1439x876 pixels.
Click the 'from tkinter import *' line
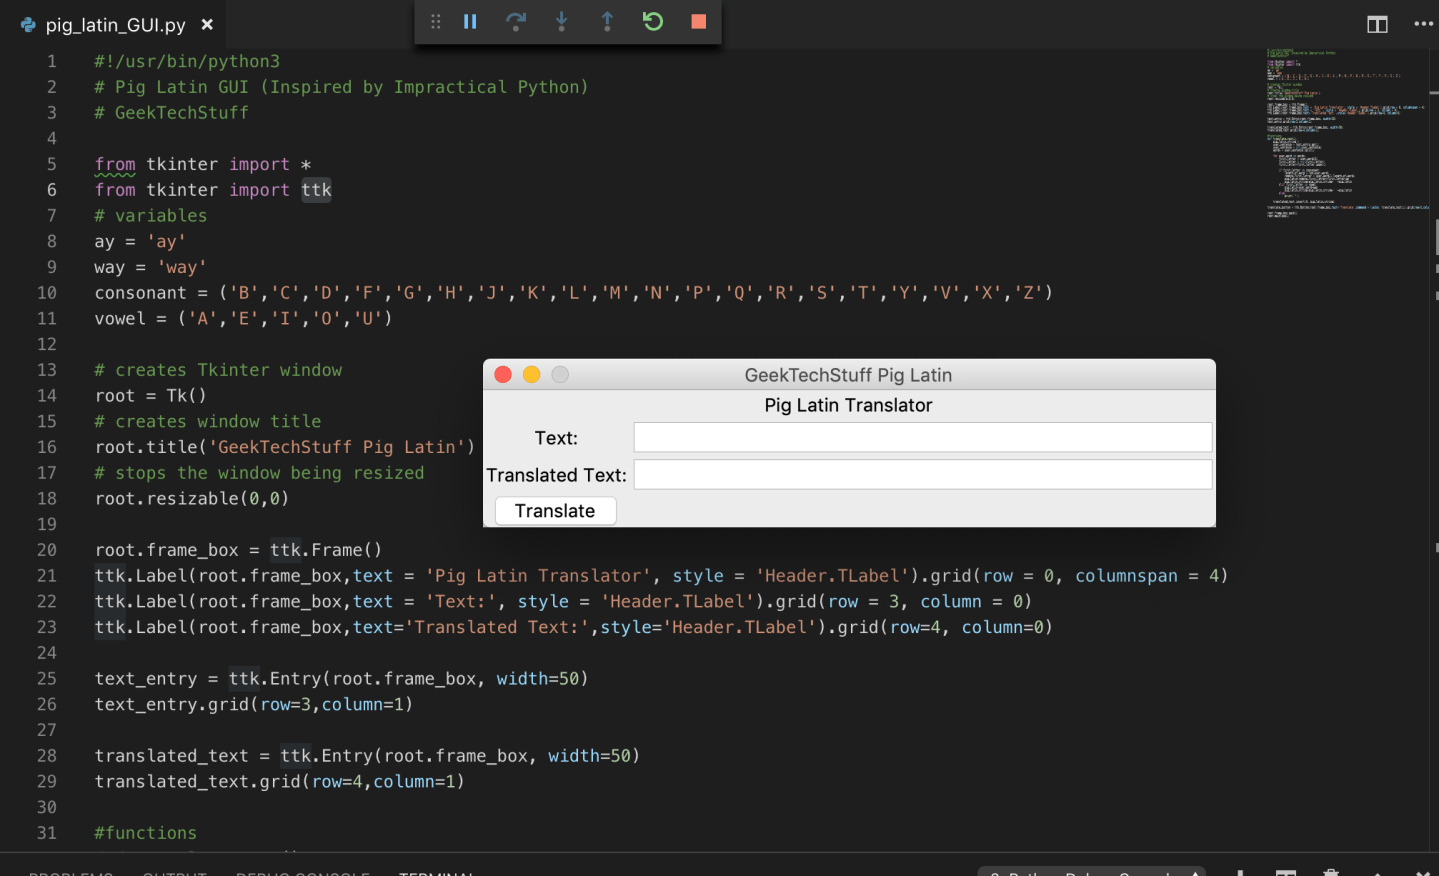click(203, 164)
